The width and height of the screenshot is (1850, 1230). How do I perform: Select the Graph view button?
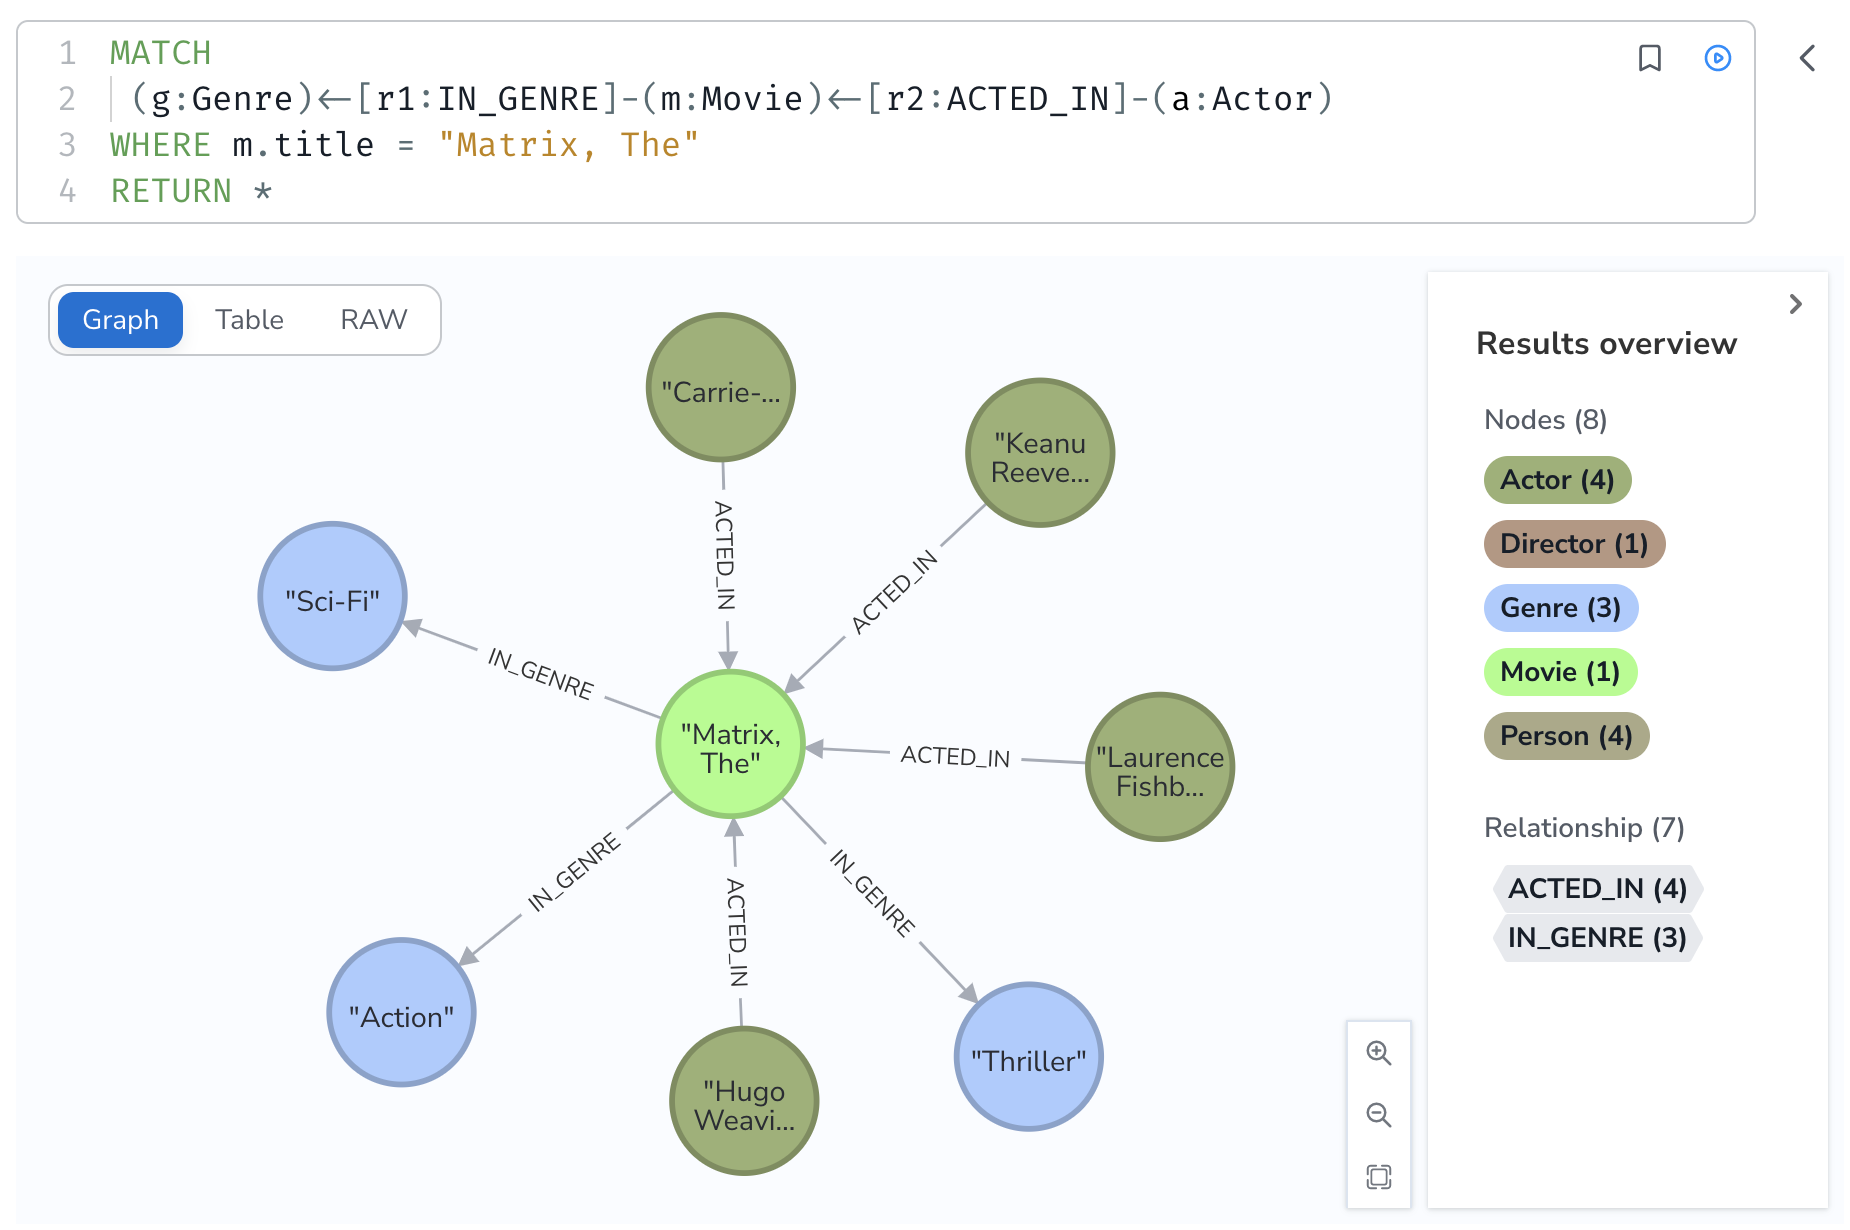coord(120,320)
